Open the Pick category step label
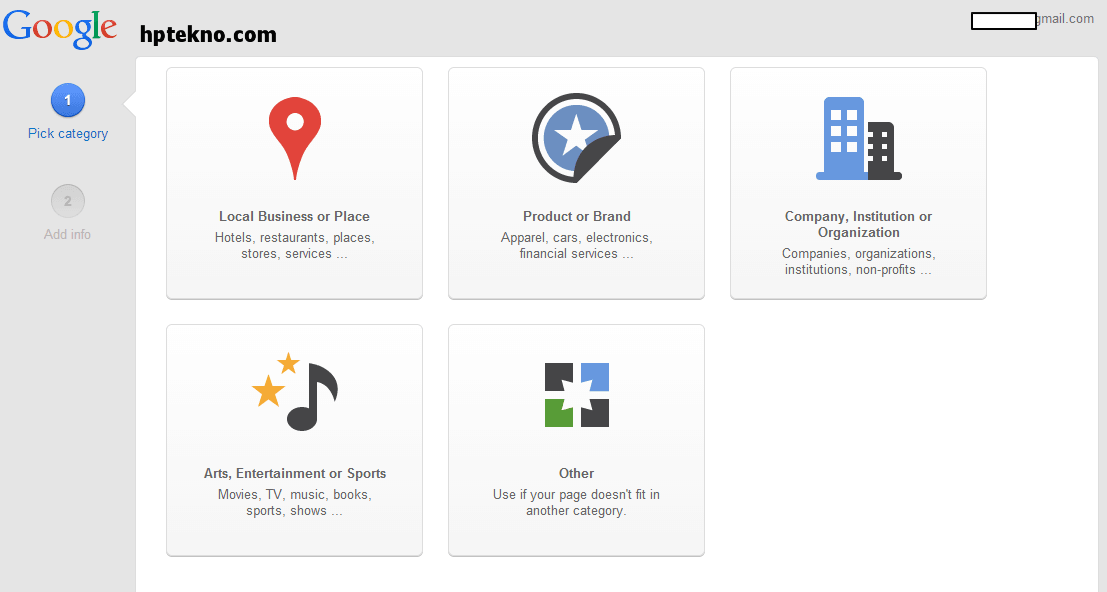This screenshot has height=592, width=1107. coord(68,133)
